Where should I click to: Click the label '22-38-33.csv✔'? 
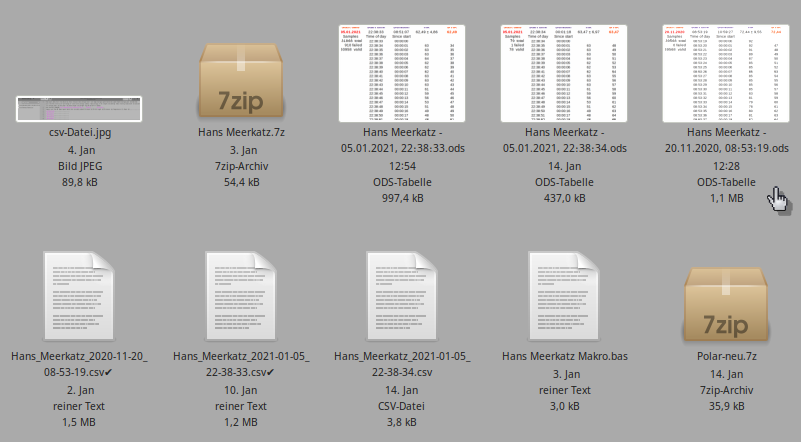[240, 373]
